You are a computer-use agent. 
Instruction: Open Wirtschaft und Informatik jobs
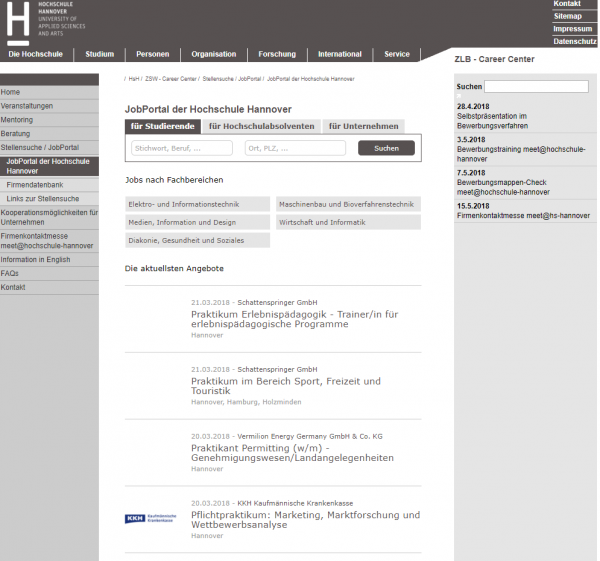(x=348, y=222)
